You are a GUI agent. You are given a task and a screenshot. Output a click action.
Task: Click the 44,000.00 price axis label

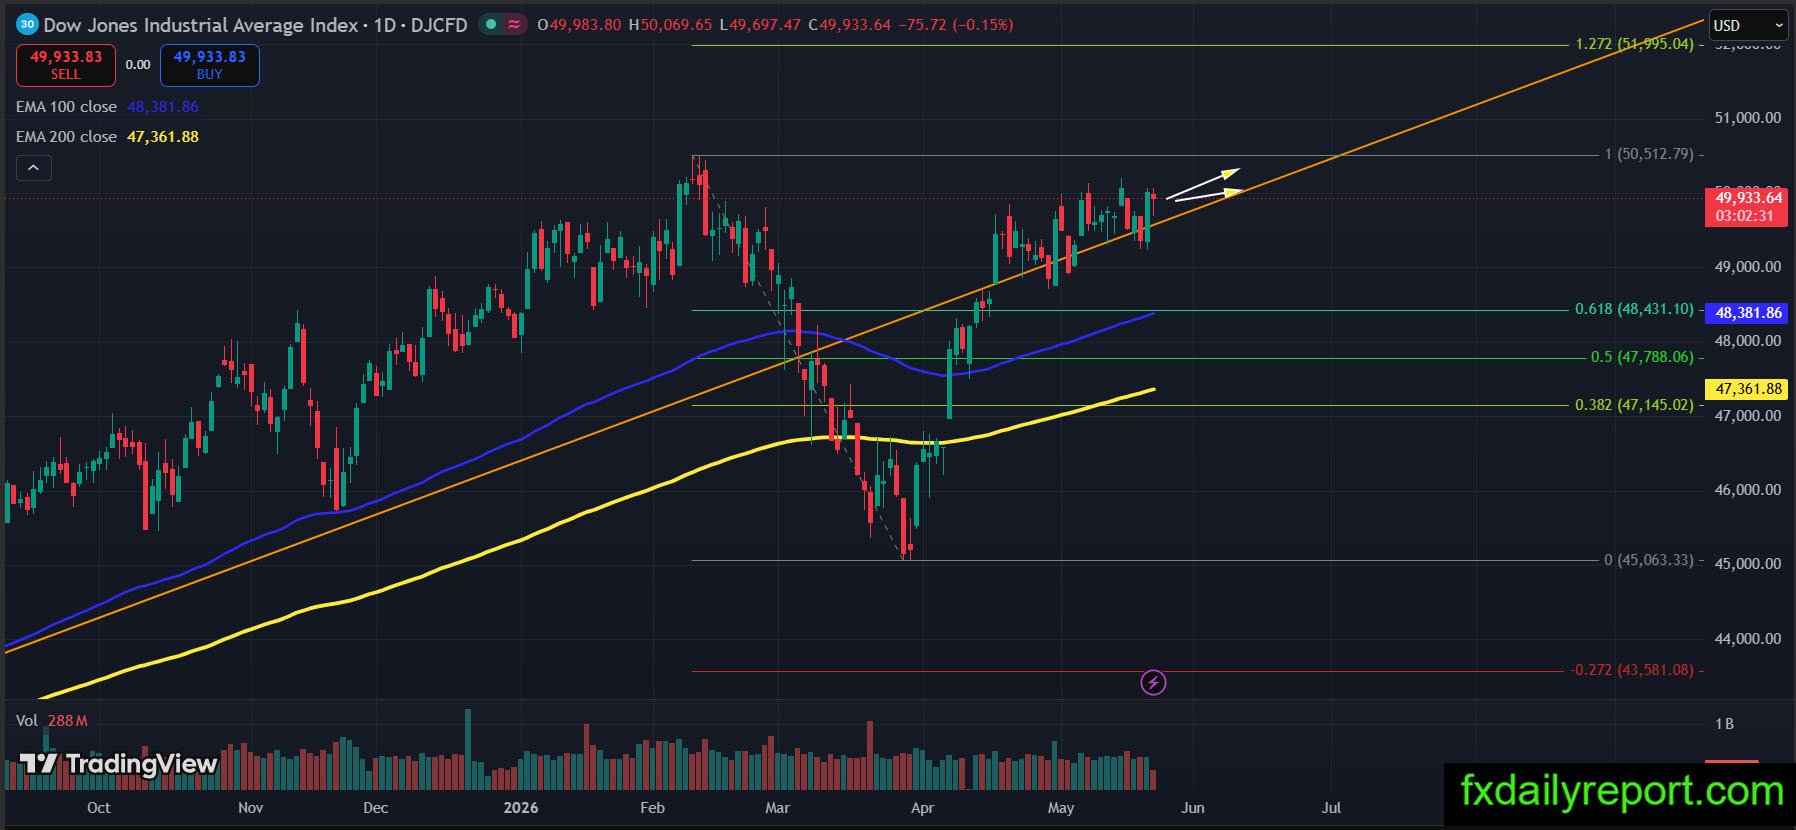click(1747, 639)
